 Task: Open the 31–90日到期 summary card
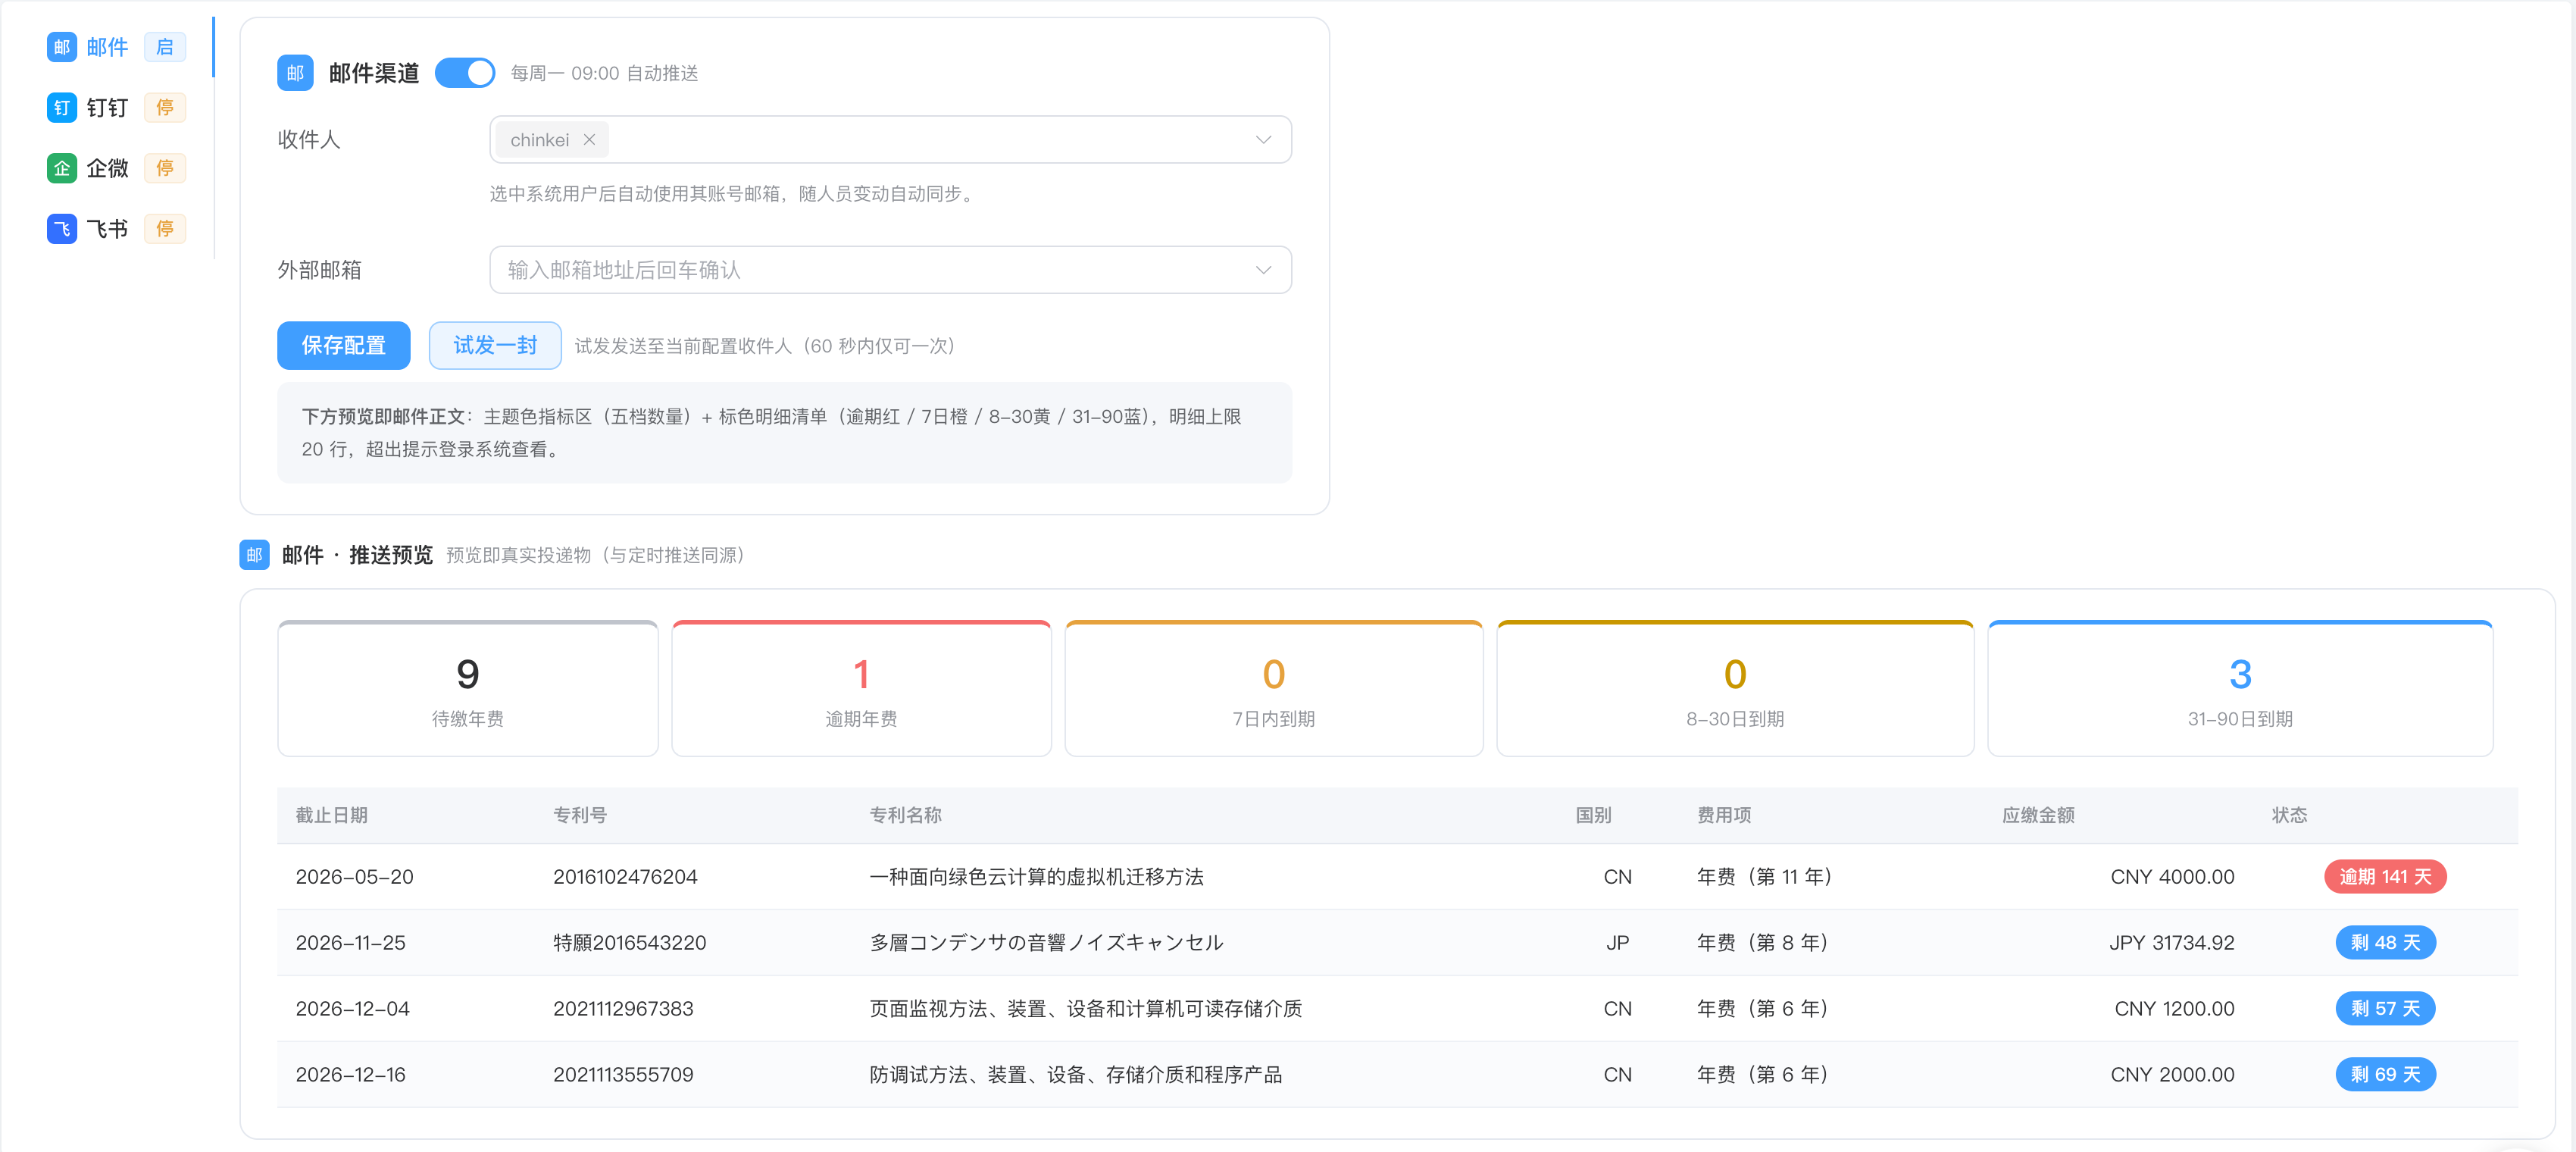pos(2240,689)
